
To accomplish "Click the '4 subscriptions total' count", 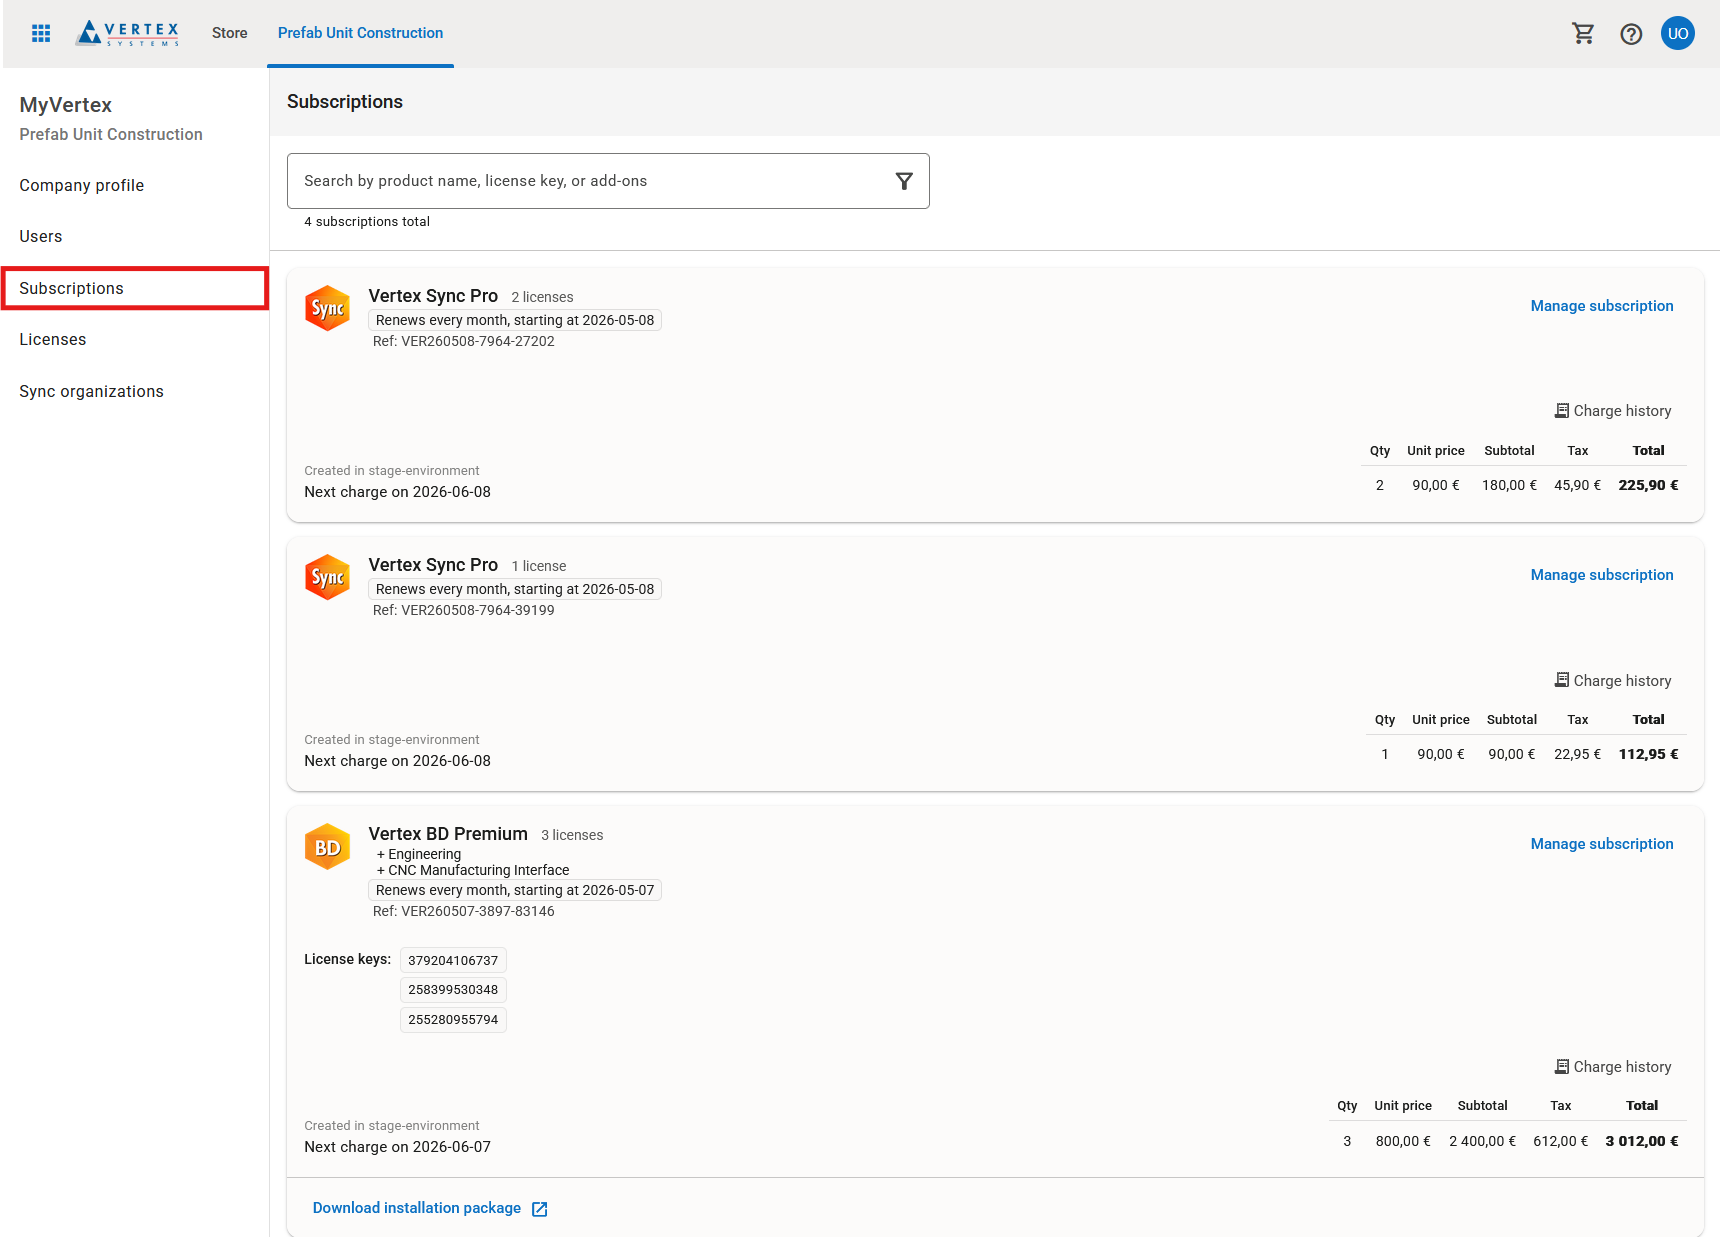I will tap(367, 222).
